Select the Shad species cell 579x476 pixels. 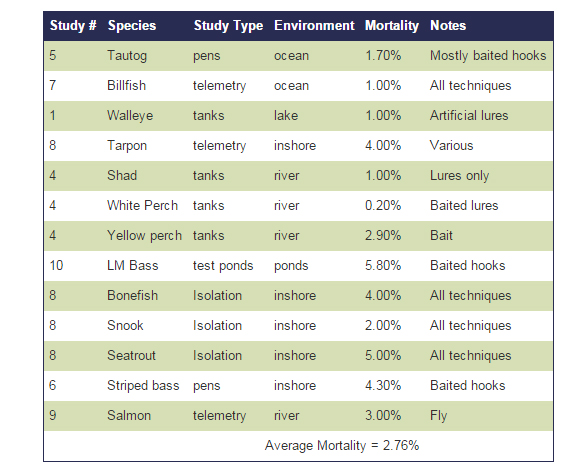tap(122, 175)
